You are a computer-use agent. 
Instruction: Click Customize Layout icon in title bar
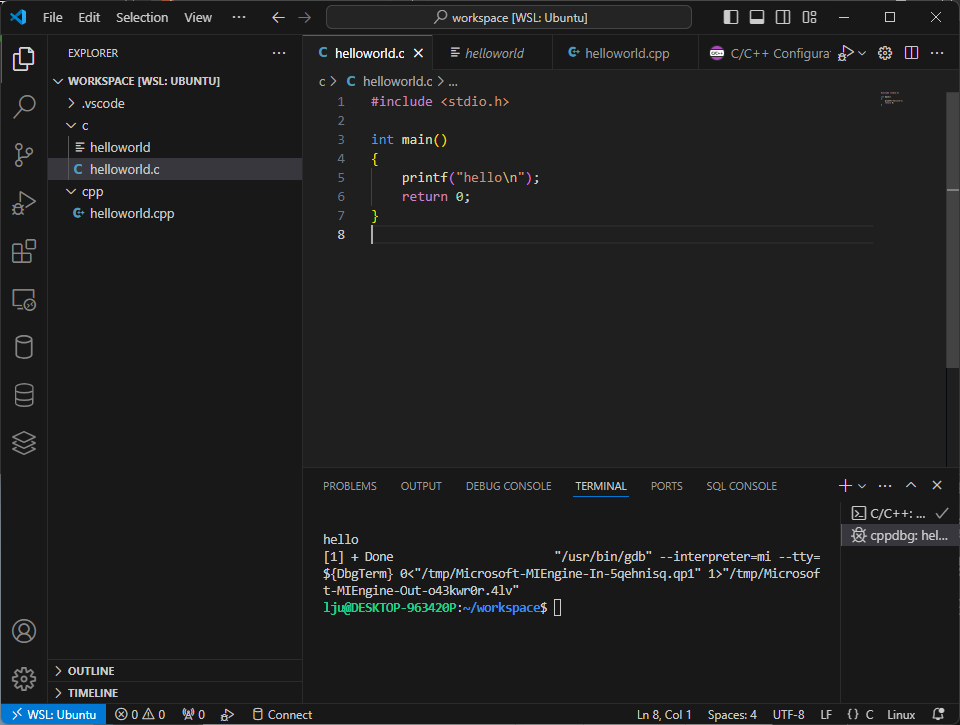tap(809, 17)
